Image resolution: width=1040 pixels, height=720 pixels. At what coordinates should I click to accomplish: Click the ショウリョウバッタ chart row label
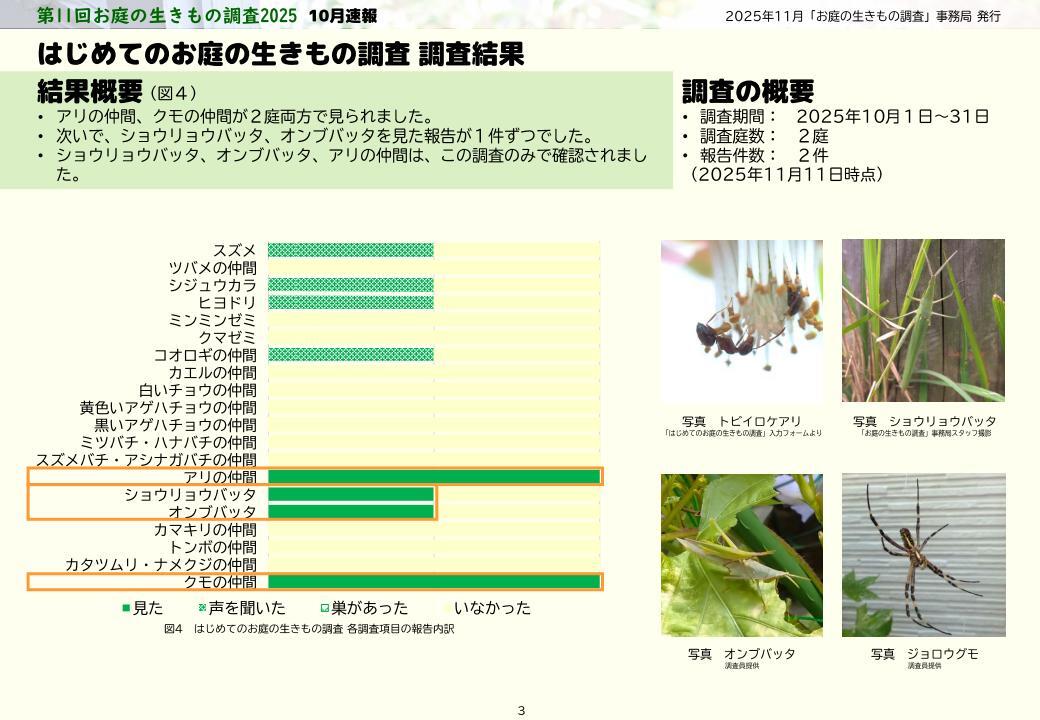(x=190, y=495)
